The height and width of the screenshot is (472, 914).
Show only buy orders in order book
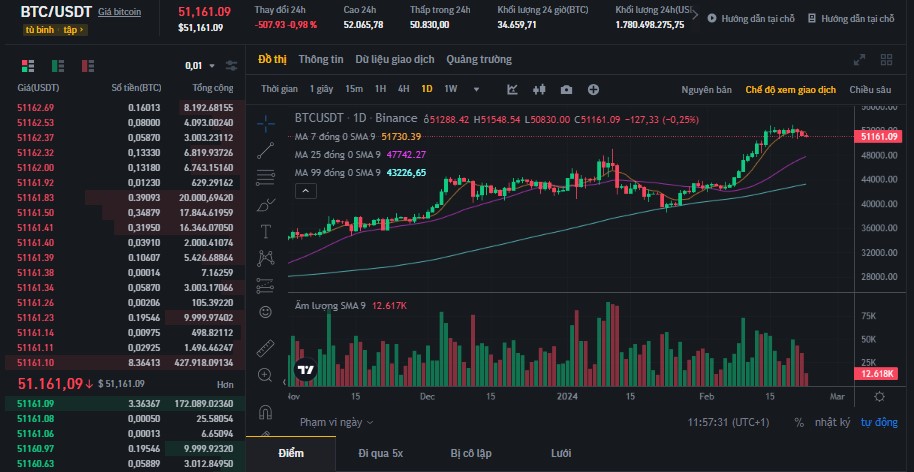[x=58, y=66]
